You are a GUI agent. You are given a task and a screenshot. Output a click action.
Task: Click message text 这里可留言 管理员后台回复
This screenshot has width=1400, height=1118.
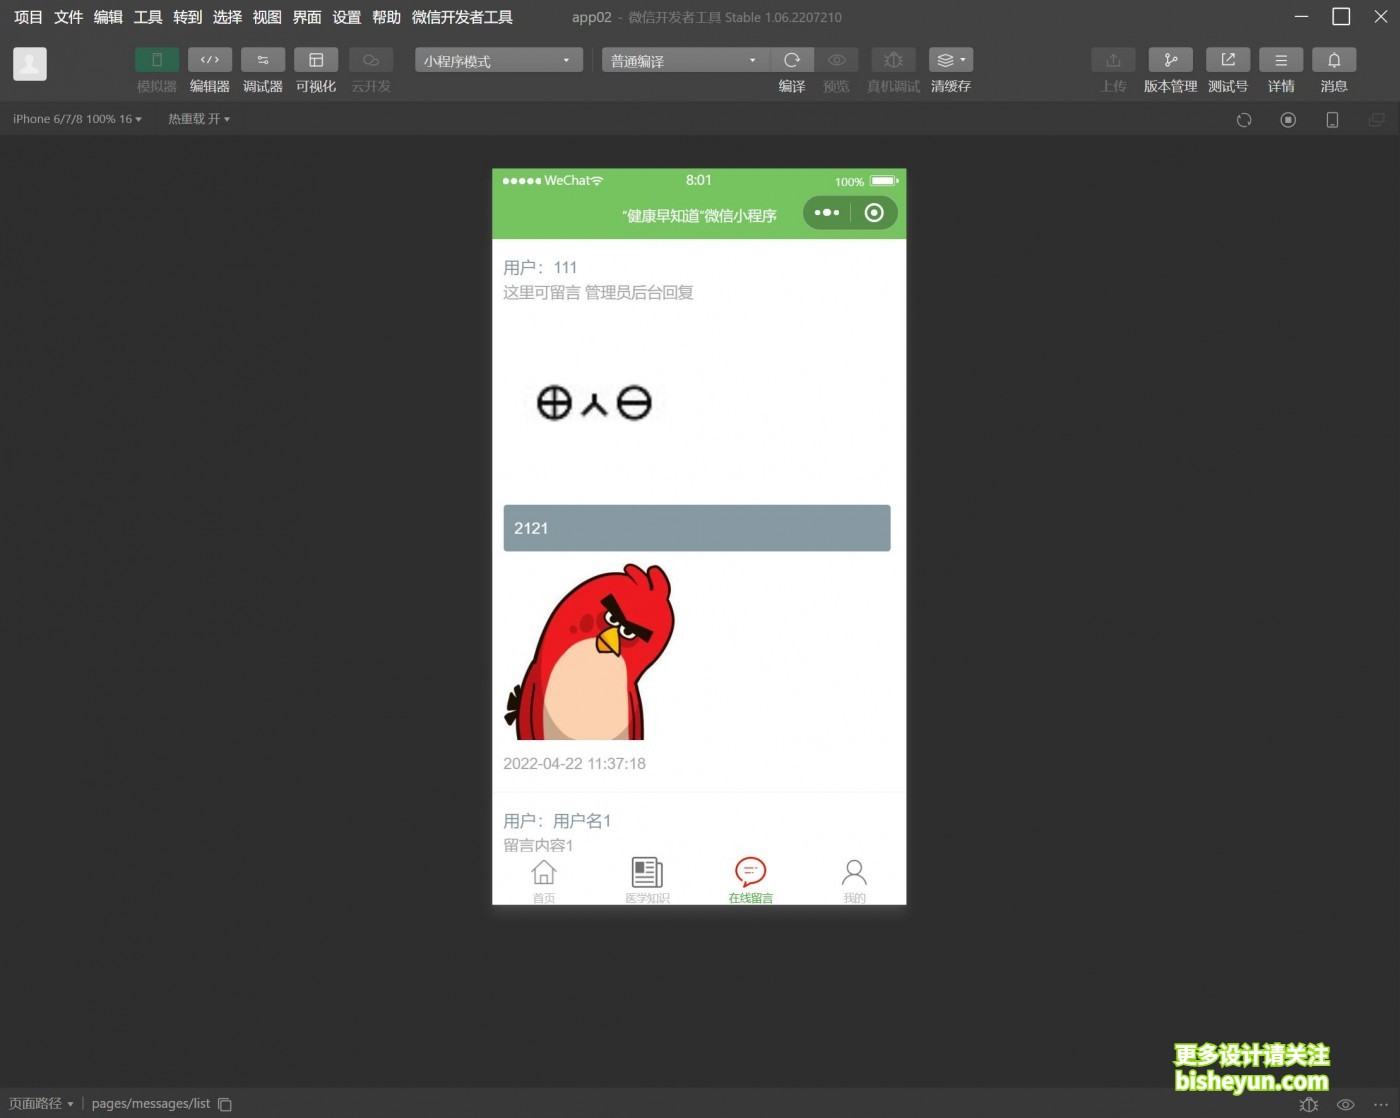click(598, 292)
